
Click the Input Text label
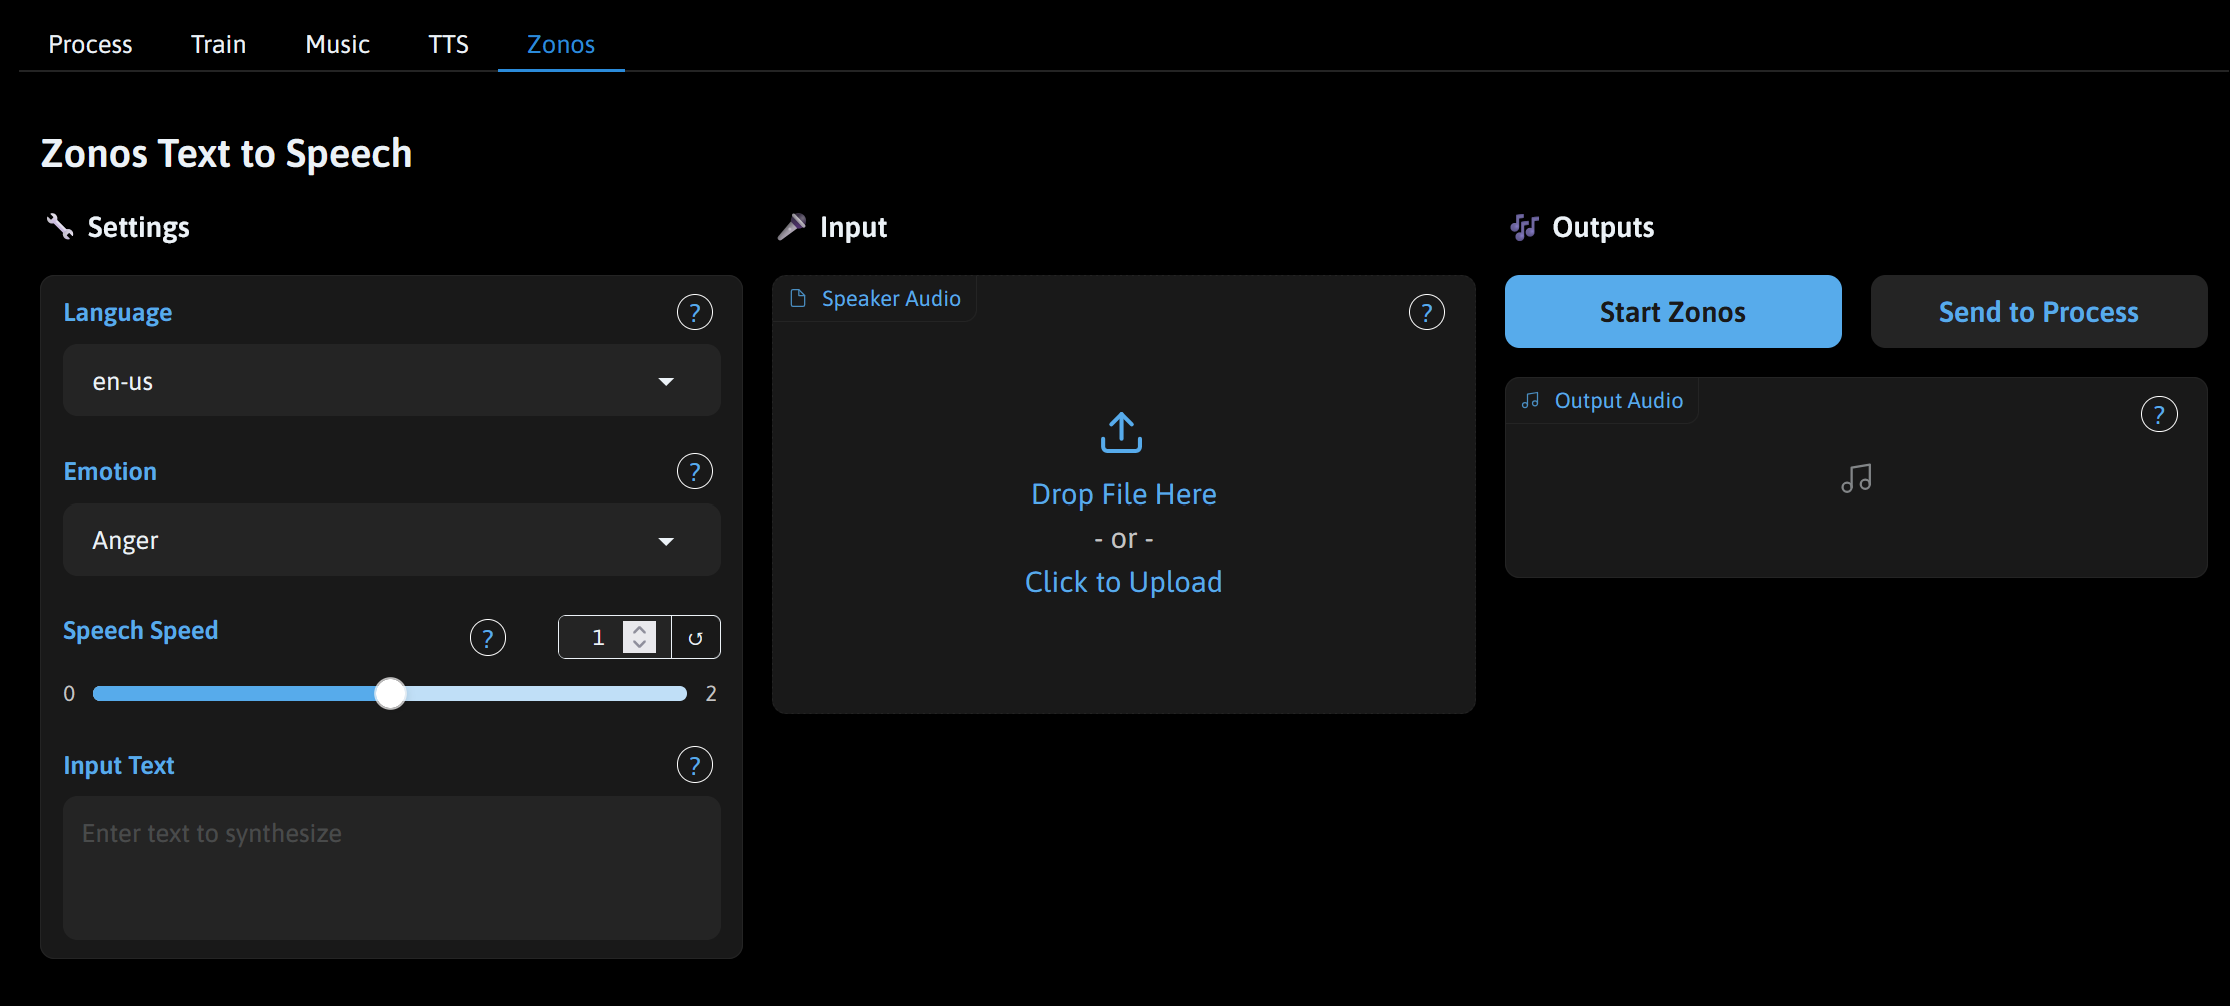(119, 766)
